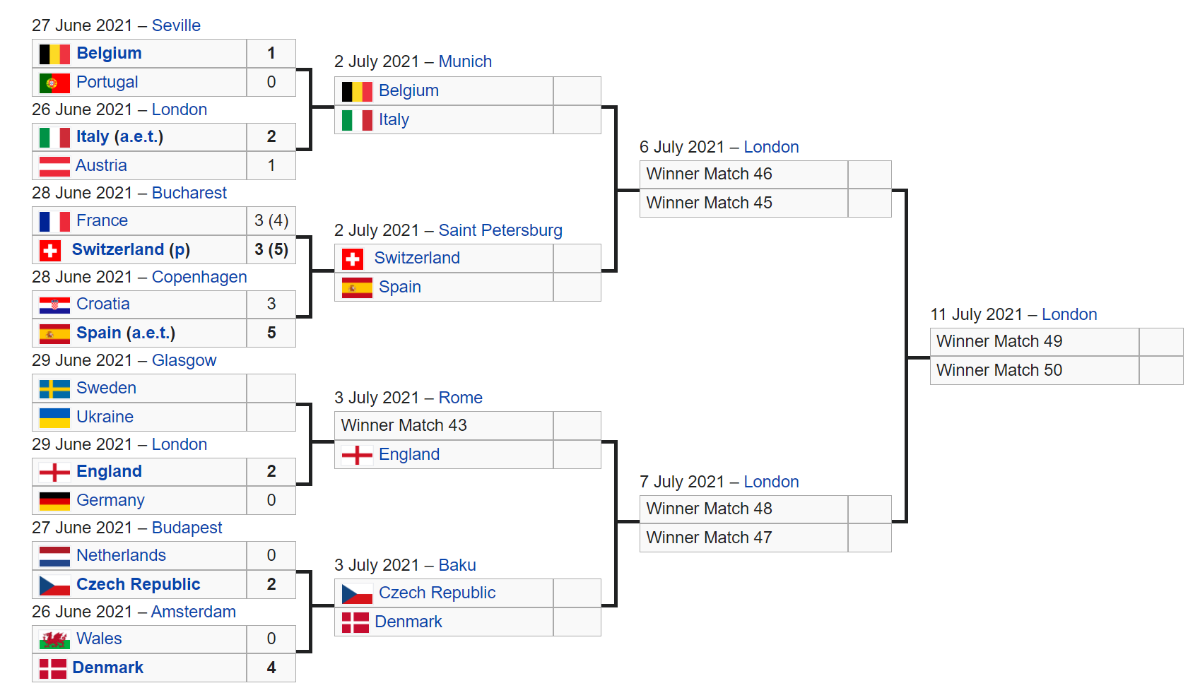
Task: Click the Italy flag in the Munich quarter-final
Action: click(x=357, y=120)
